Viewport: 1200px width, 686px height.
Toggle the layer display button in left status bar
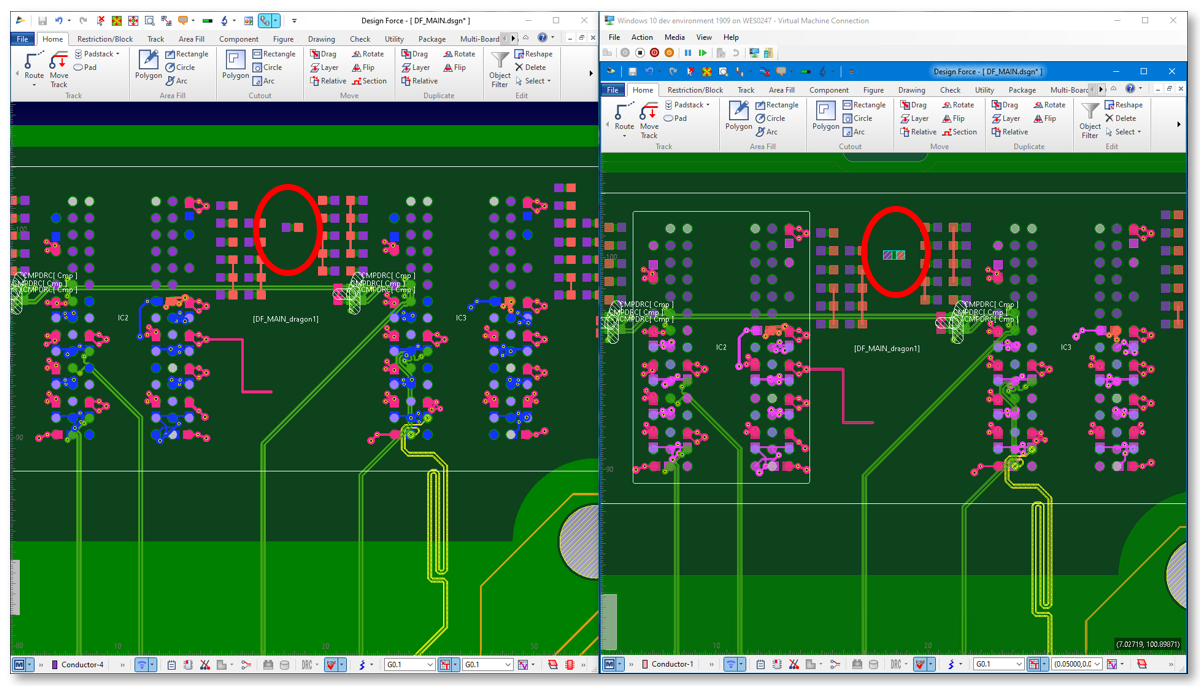coord(146,664)
